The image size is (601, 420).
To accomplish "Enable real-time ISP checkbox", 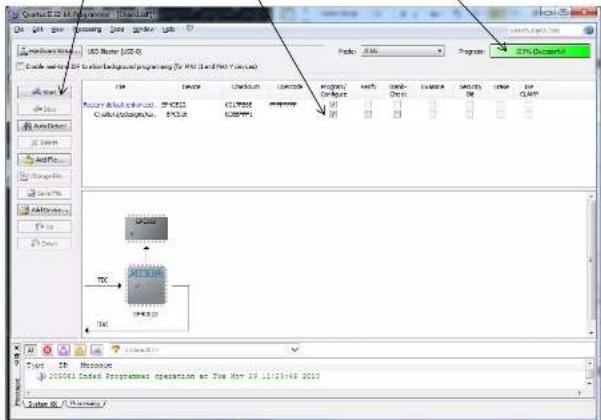I will tap(20, 66).
